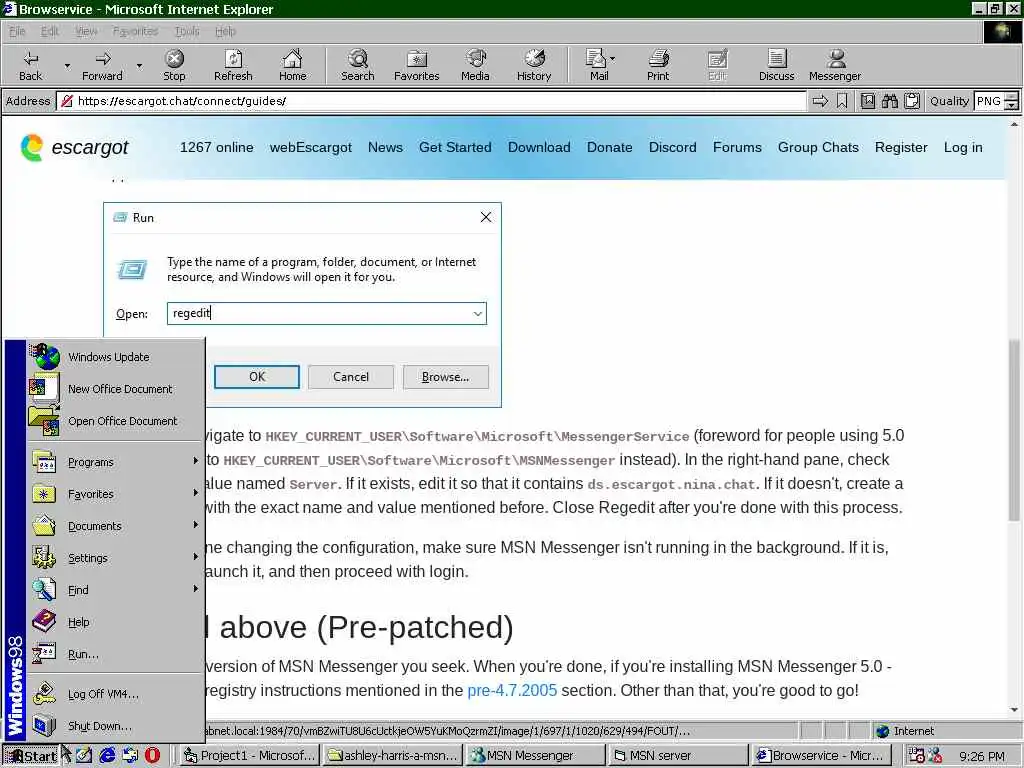This screenshot has height=768, width=1024.
Task: Select Shut Down... from the Start menu
Action: (x=115, y=726)
